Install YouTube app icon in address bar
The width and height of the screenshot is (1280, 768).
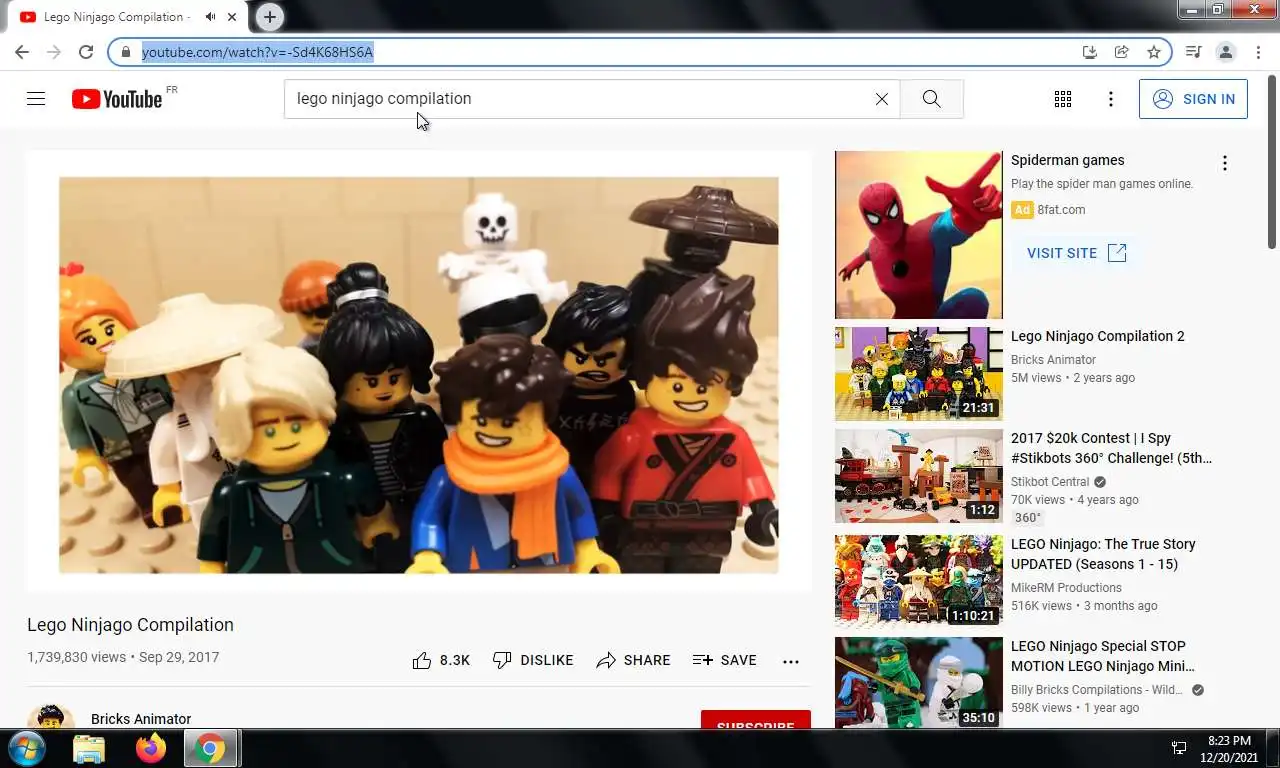click(1090, 52)
